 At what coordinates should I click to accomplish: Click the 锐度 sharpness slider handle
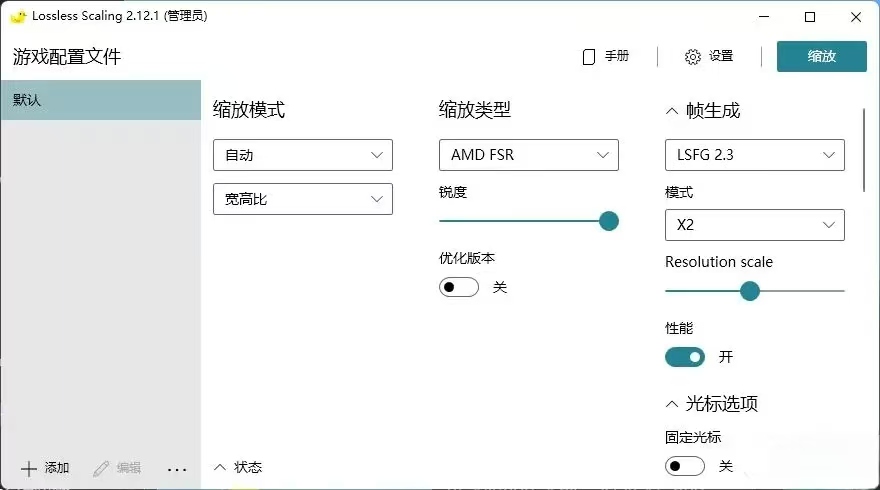coord(608,221)
